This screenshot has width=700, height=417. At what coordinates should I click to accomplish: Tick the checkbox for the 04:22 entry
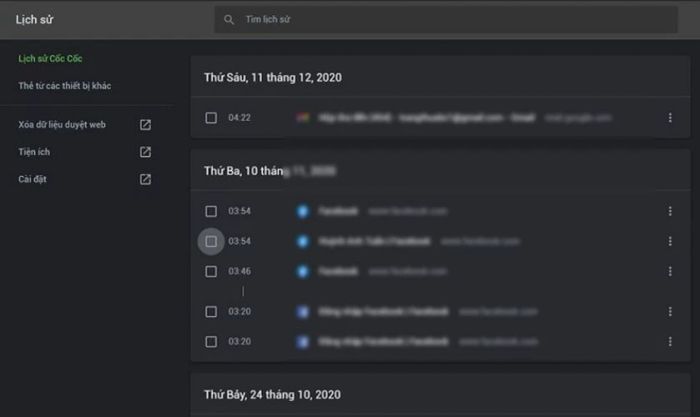coord(211,118)
